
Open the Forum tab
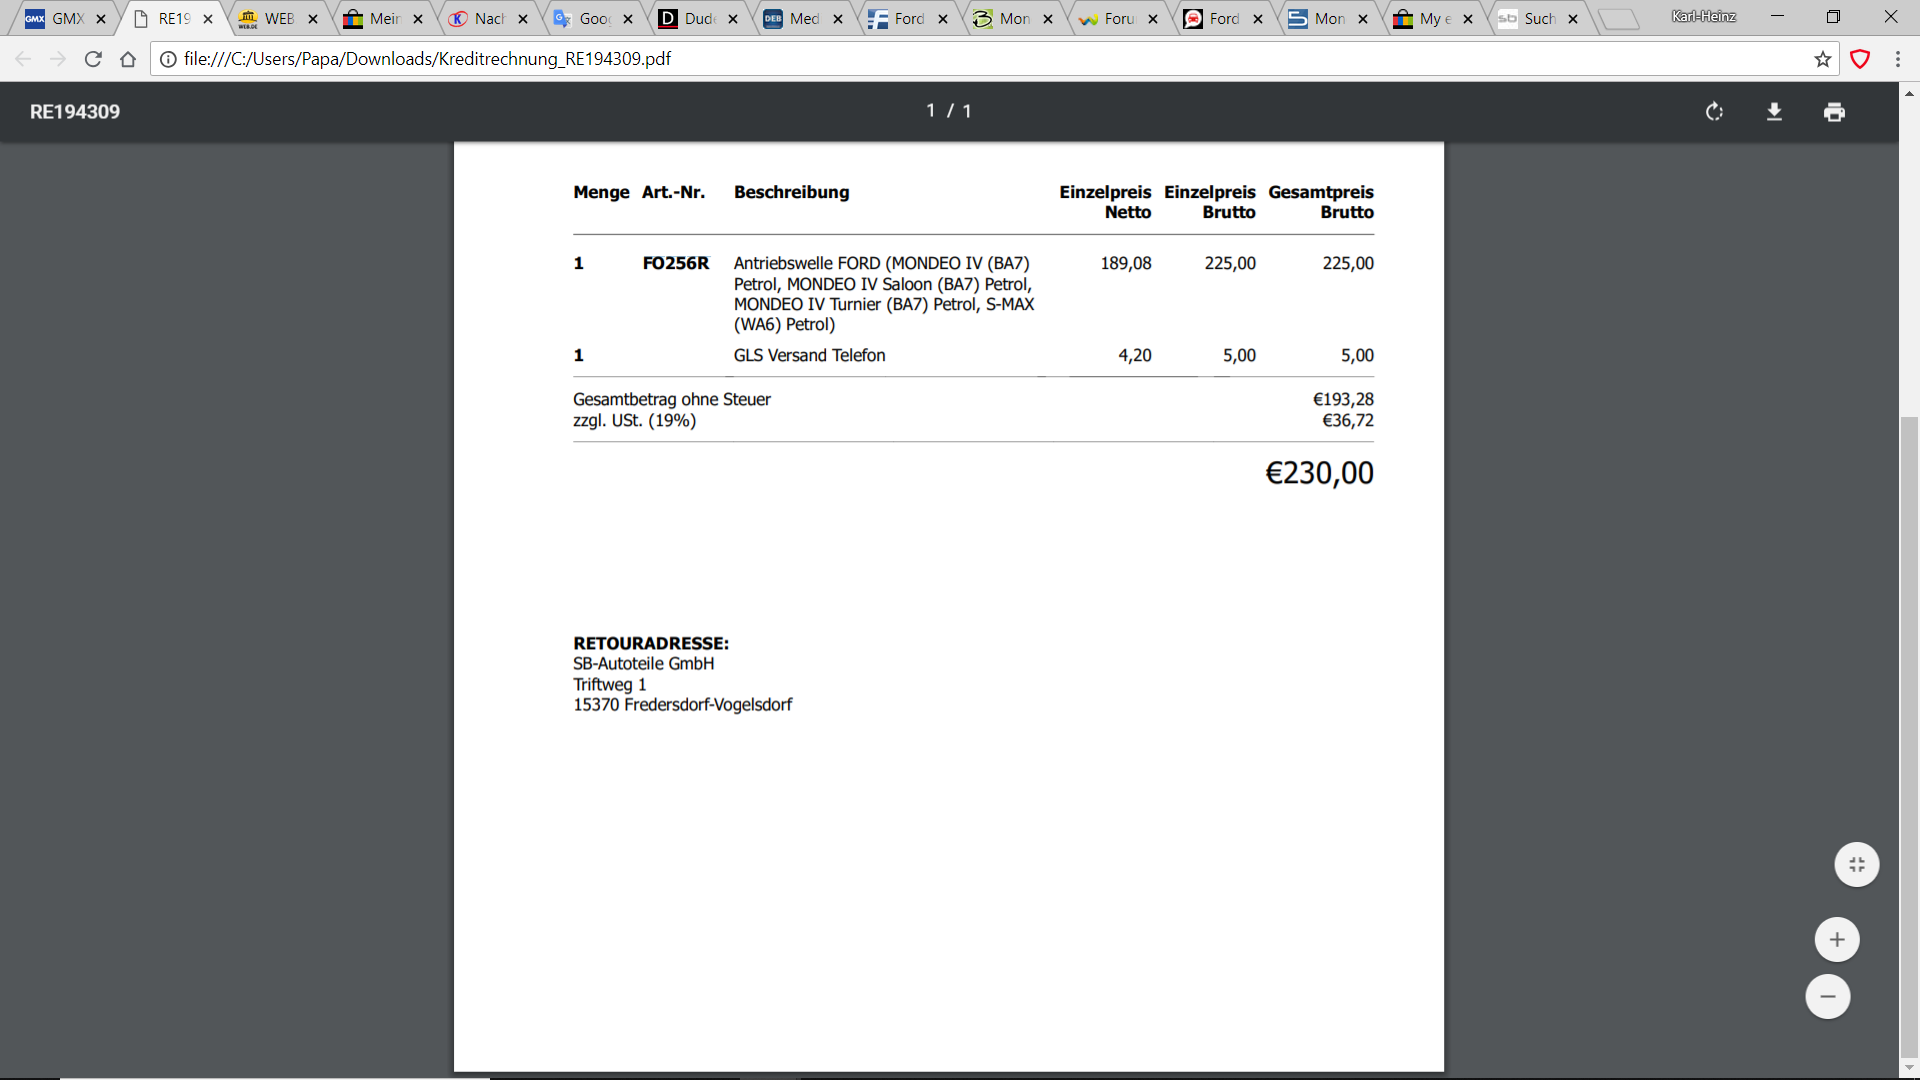point(1115,18)
